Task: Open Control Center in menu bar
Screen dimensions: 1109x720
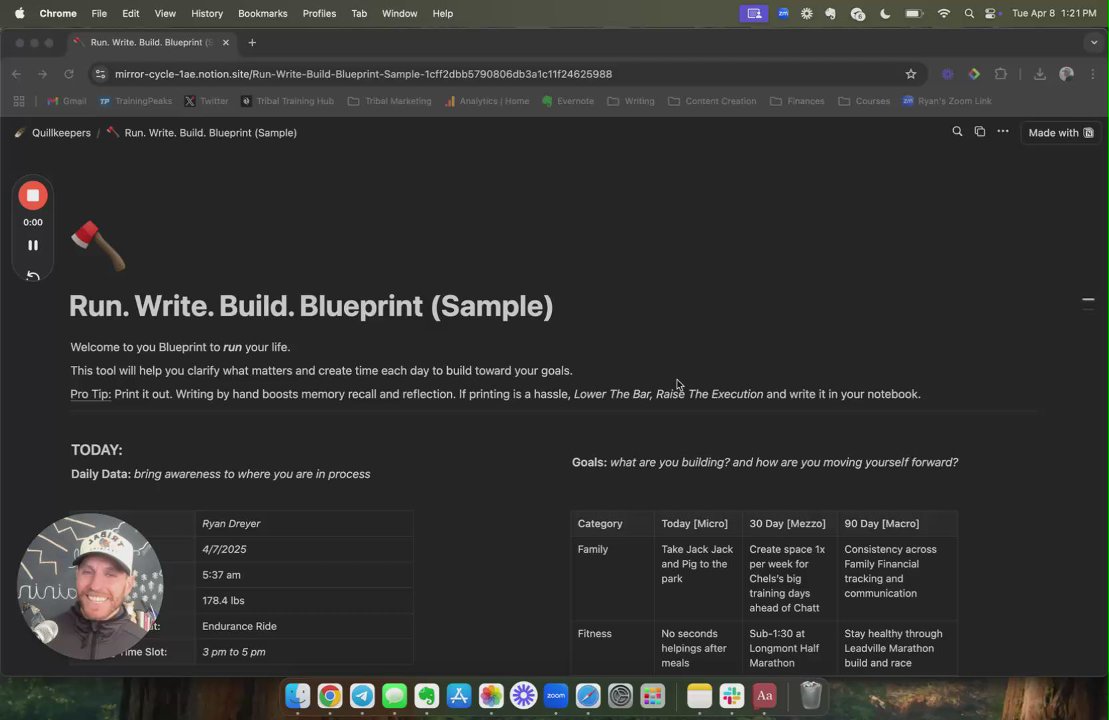Action: [x=991, y=13]
